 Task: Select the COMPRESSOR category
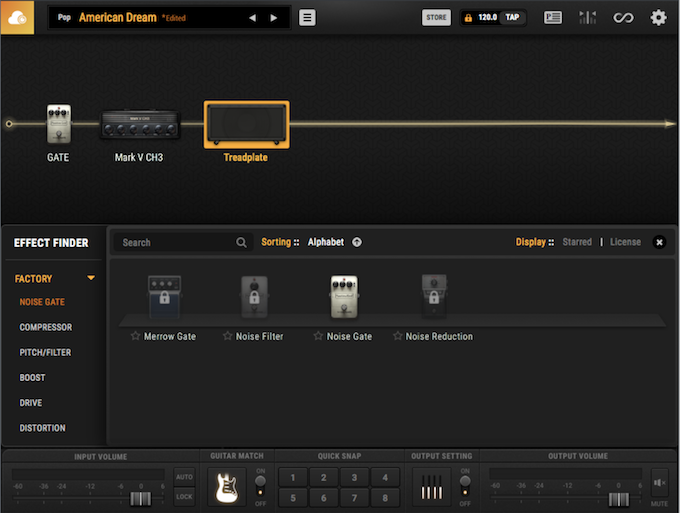click(x=46, y=327)
